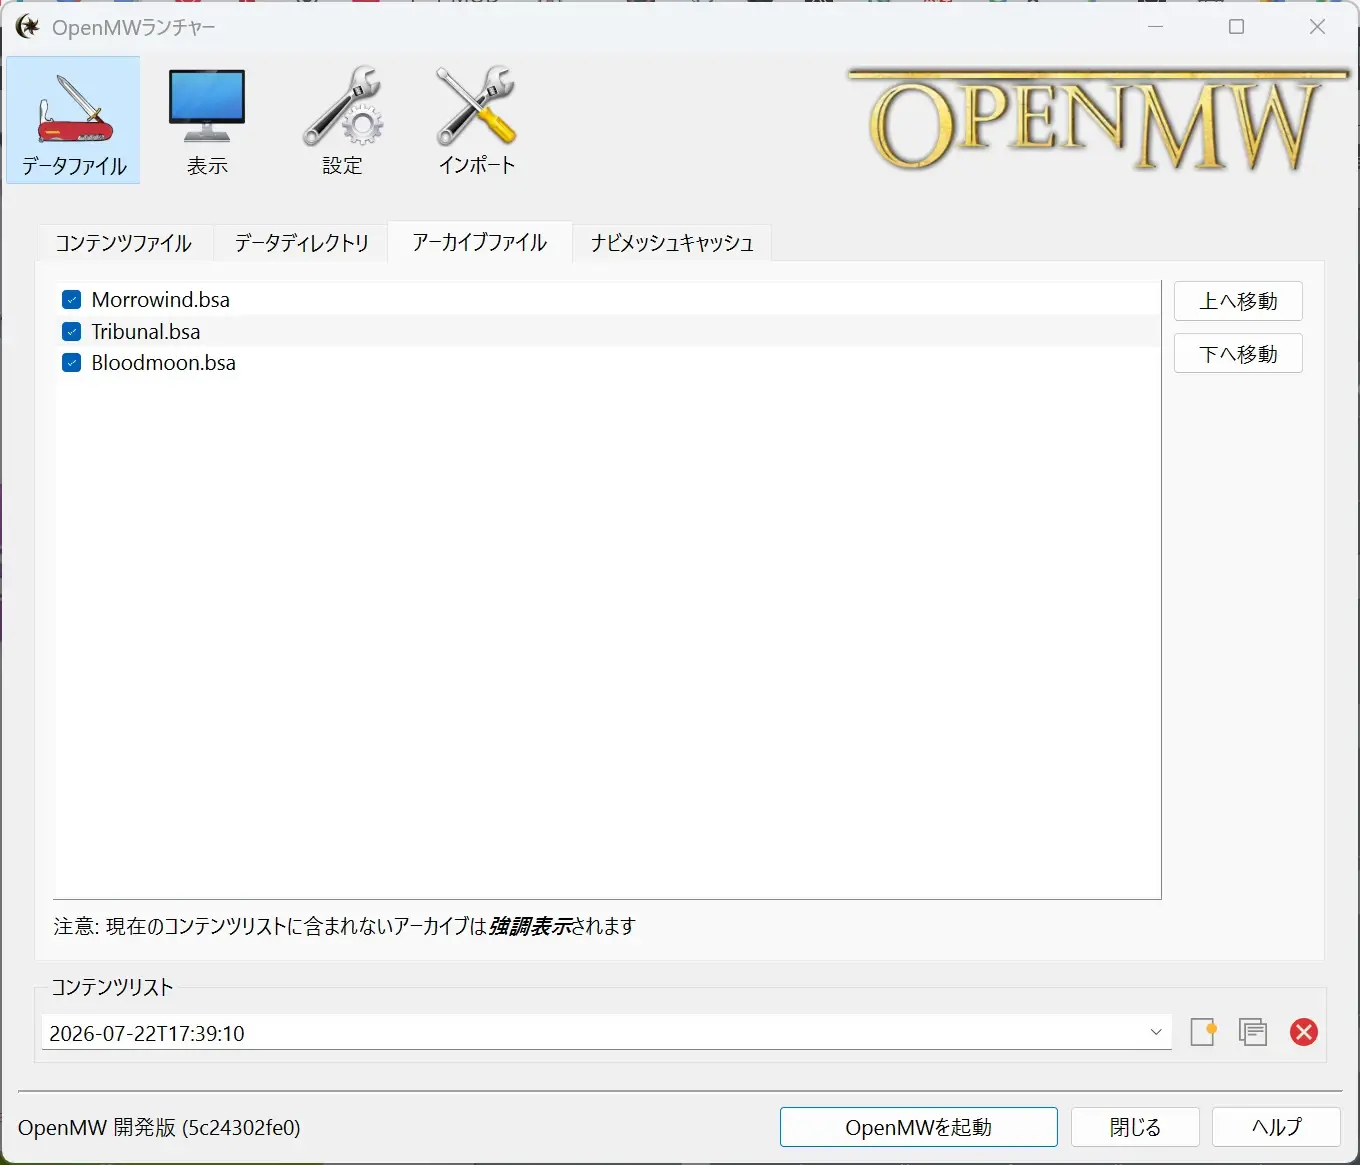Viewport: 1360px width, 1165px height.
Task: Open the インポート import section
Action: 476,120
